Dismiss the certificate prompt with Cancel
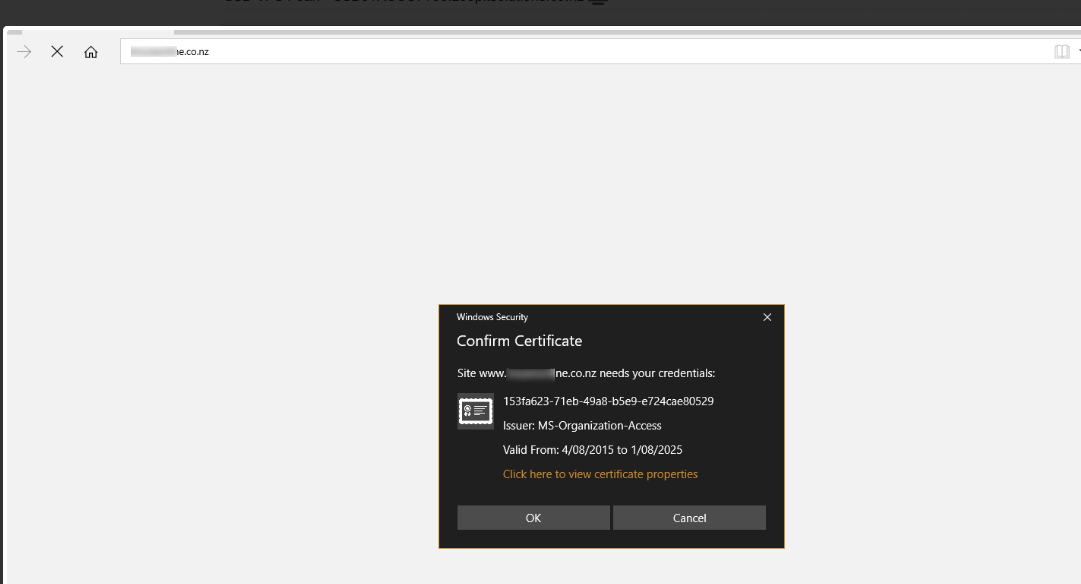This screenshot has width=1081, height=584. (x=688, y=517)
